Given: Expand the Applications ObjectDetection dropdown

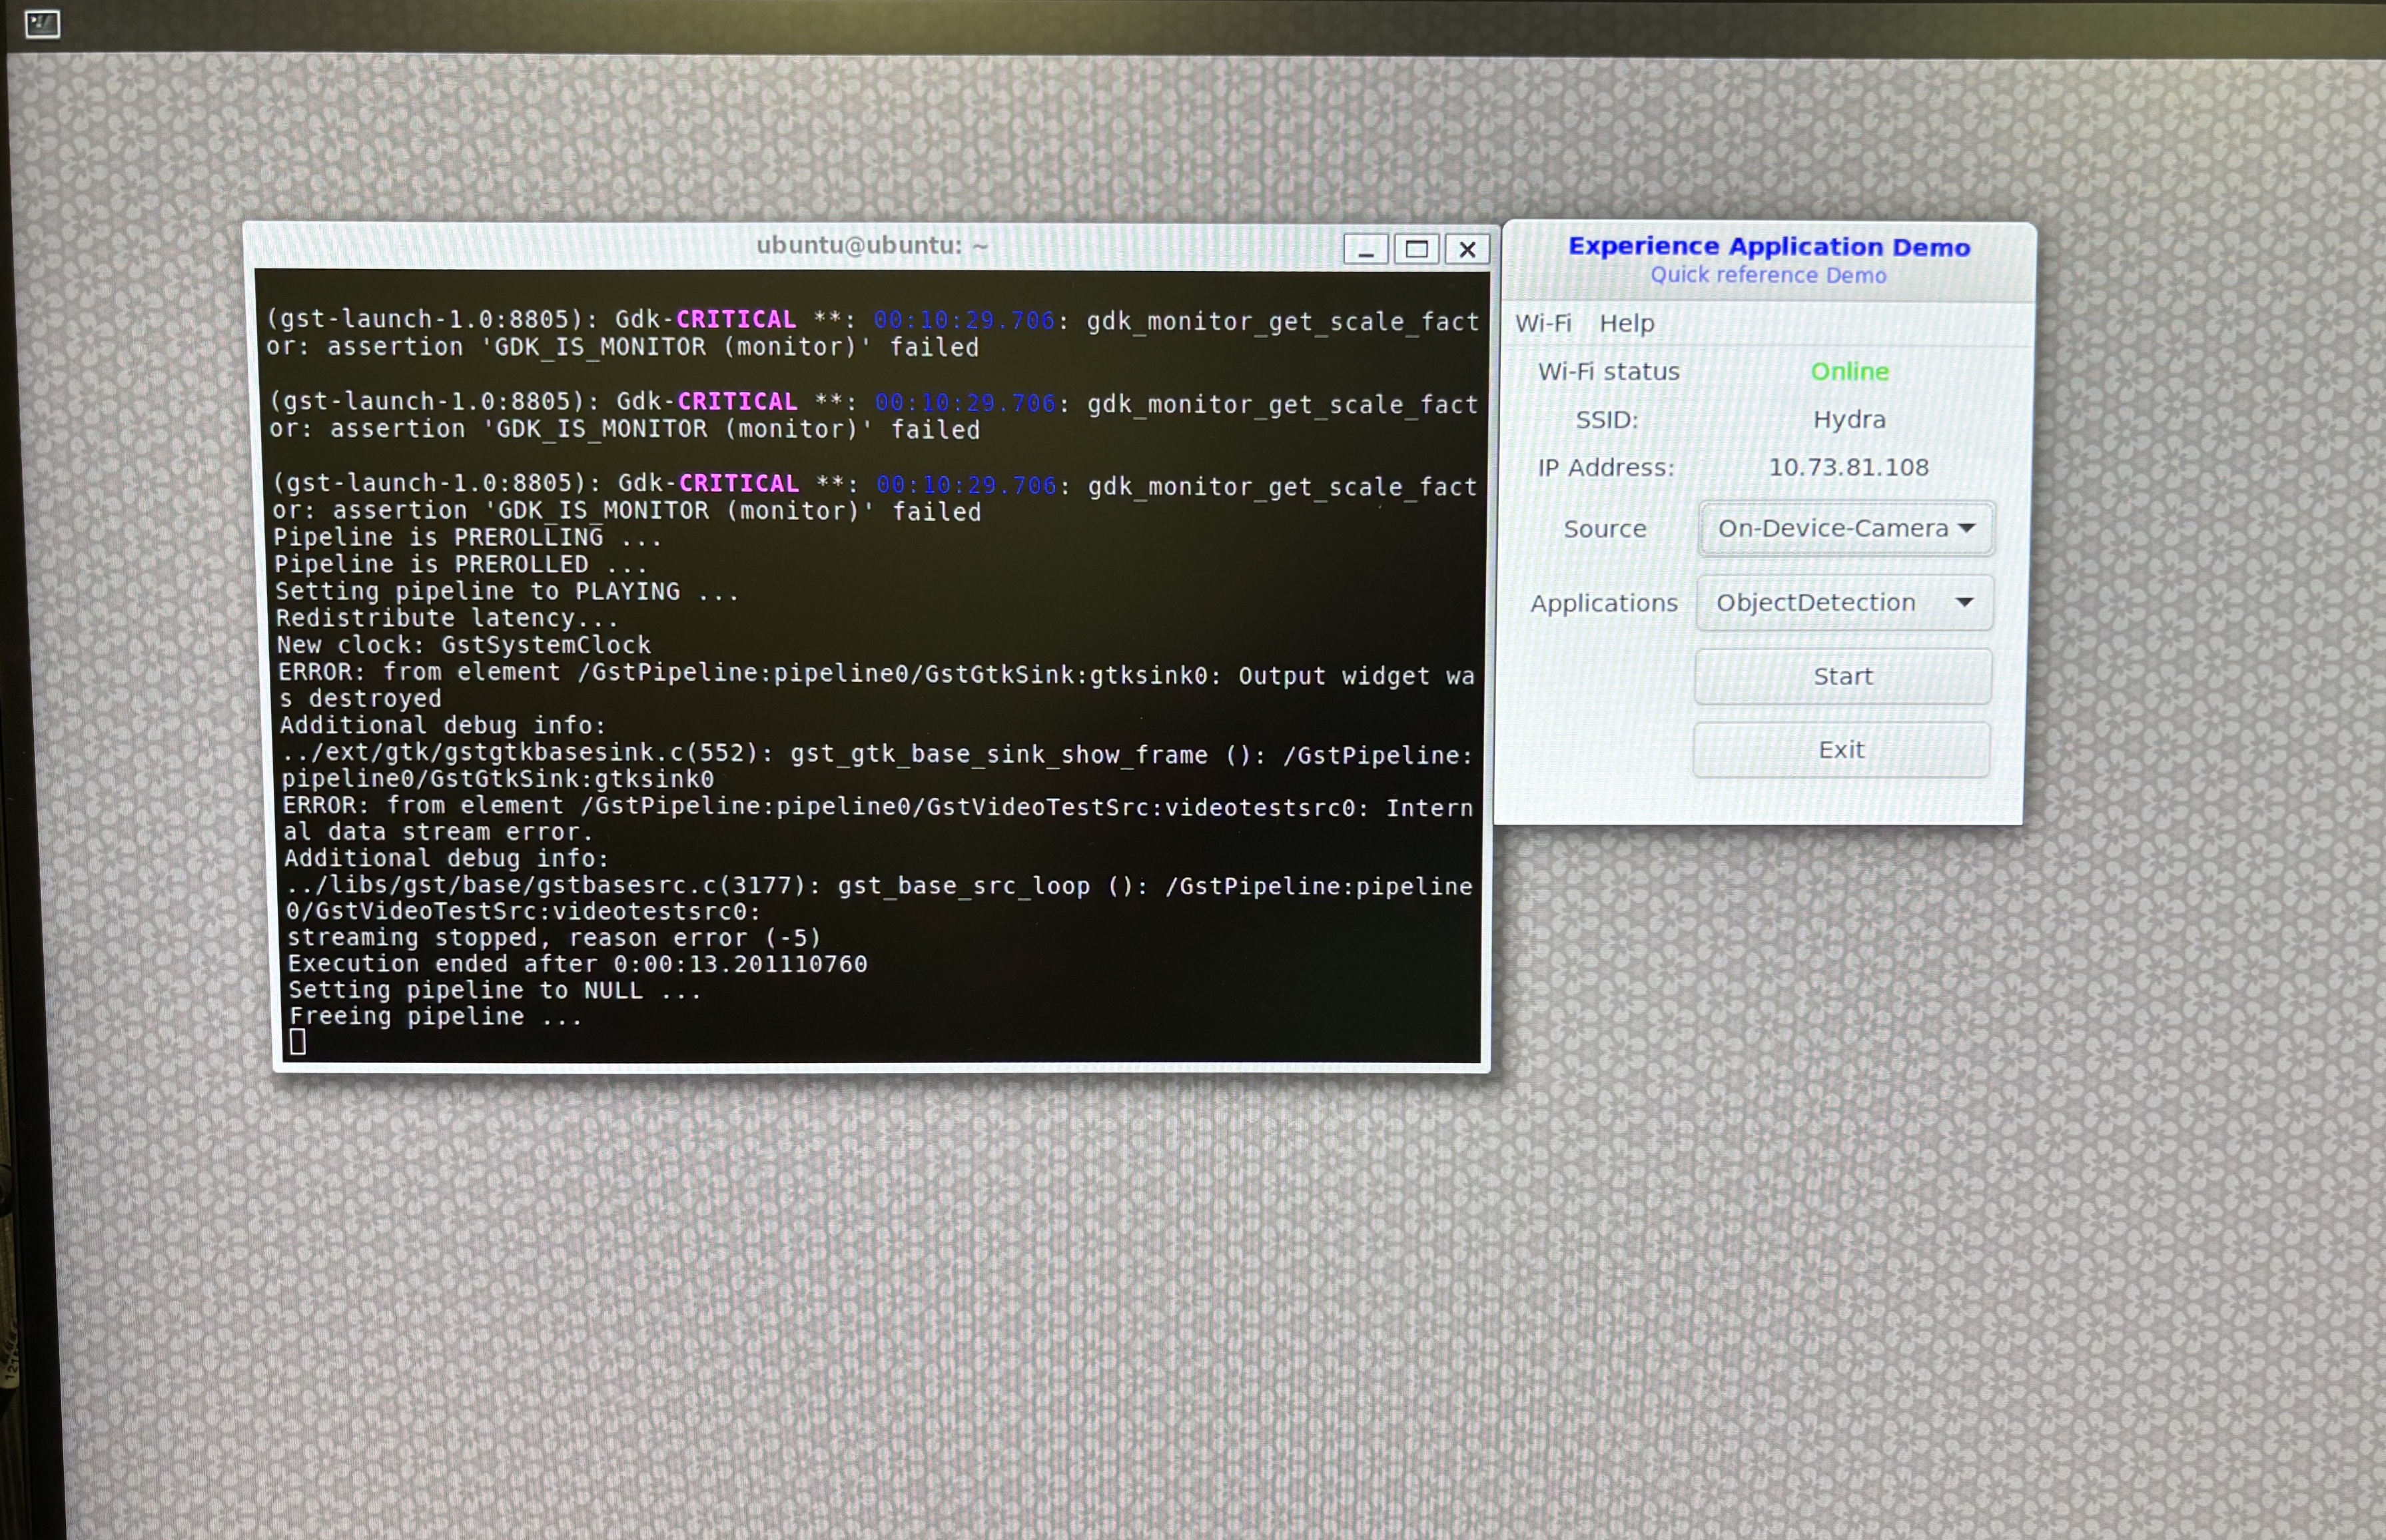Looking at the screenshot, I should [1844, 602].
